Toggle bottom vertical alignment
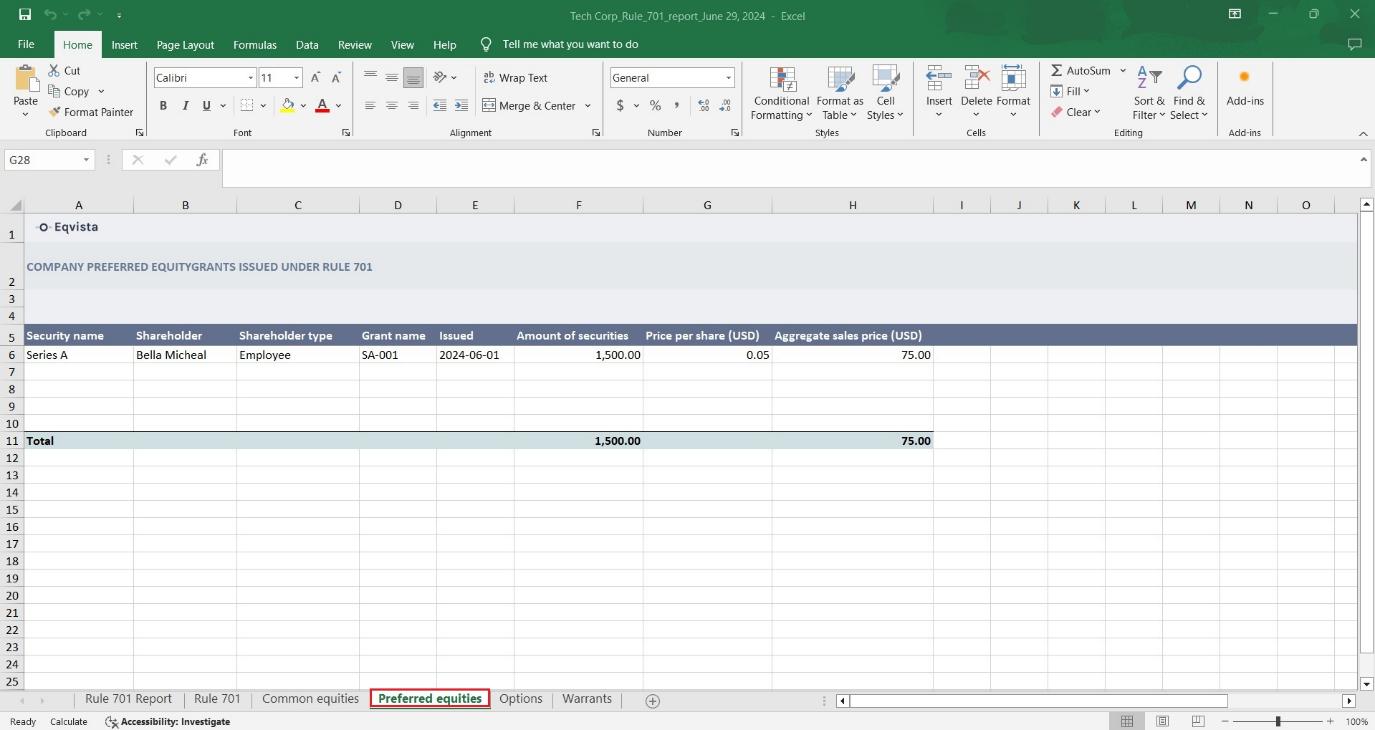Image resolution: width=1375 pixels, height=730 pixels. [x=414, y=78]
